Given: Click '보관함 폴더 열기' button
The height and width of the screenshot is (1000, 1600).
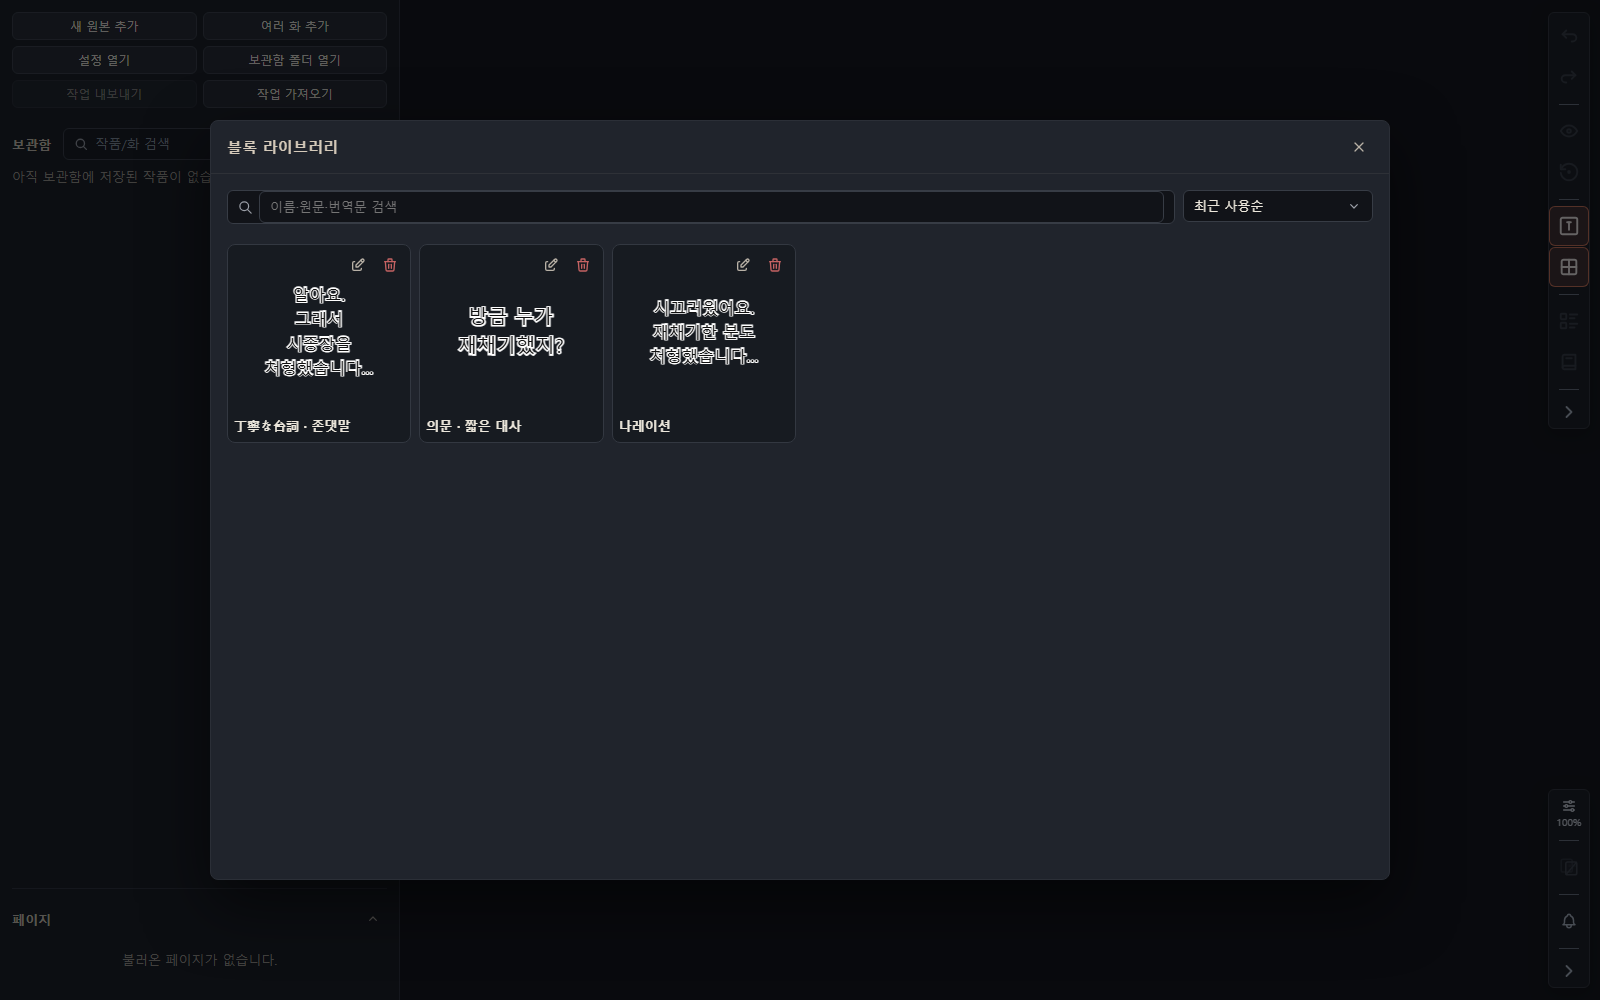Looking at the screenshot, I should [x=295, y=60].
